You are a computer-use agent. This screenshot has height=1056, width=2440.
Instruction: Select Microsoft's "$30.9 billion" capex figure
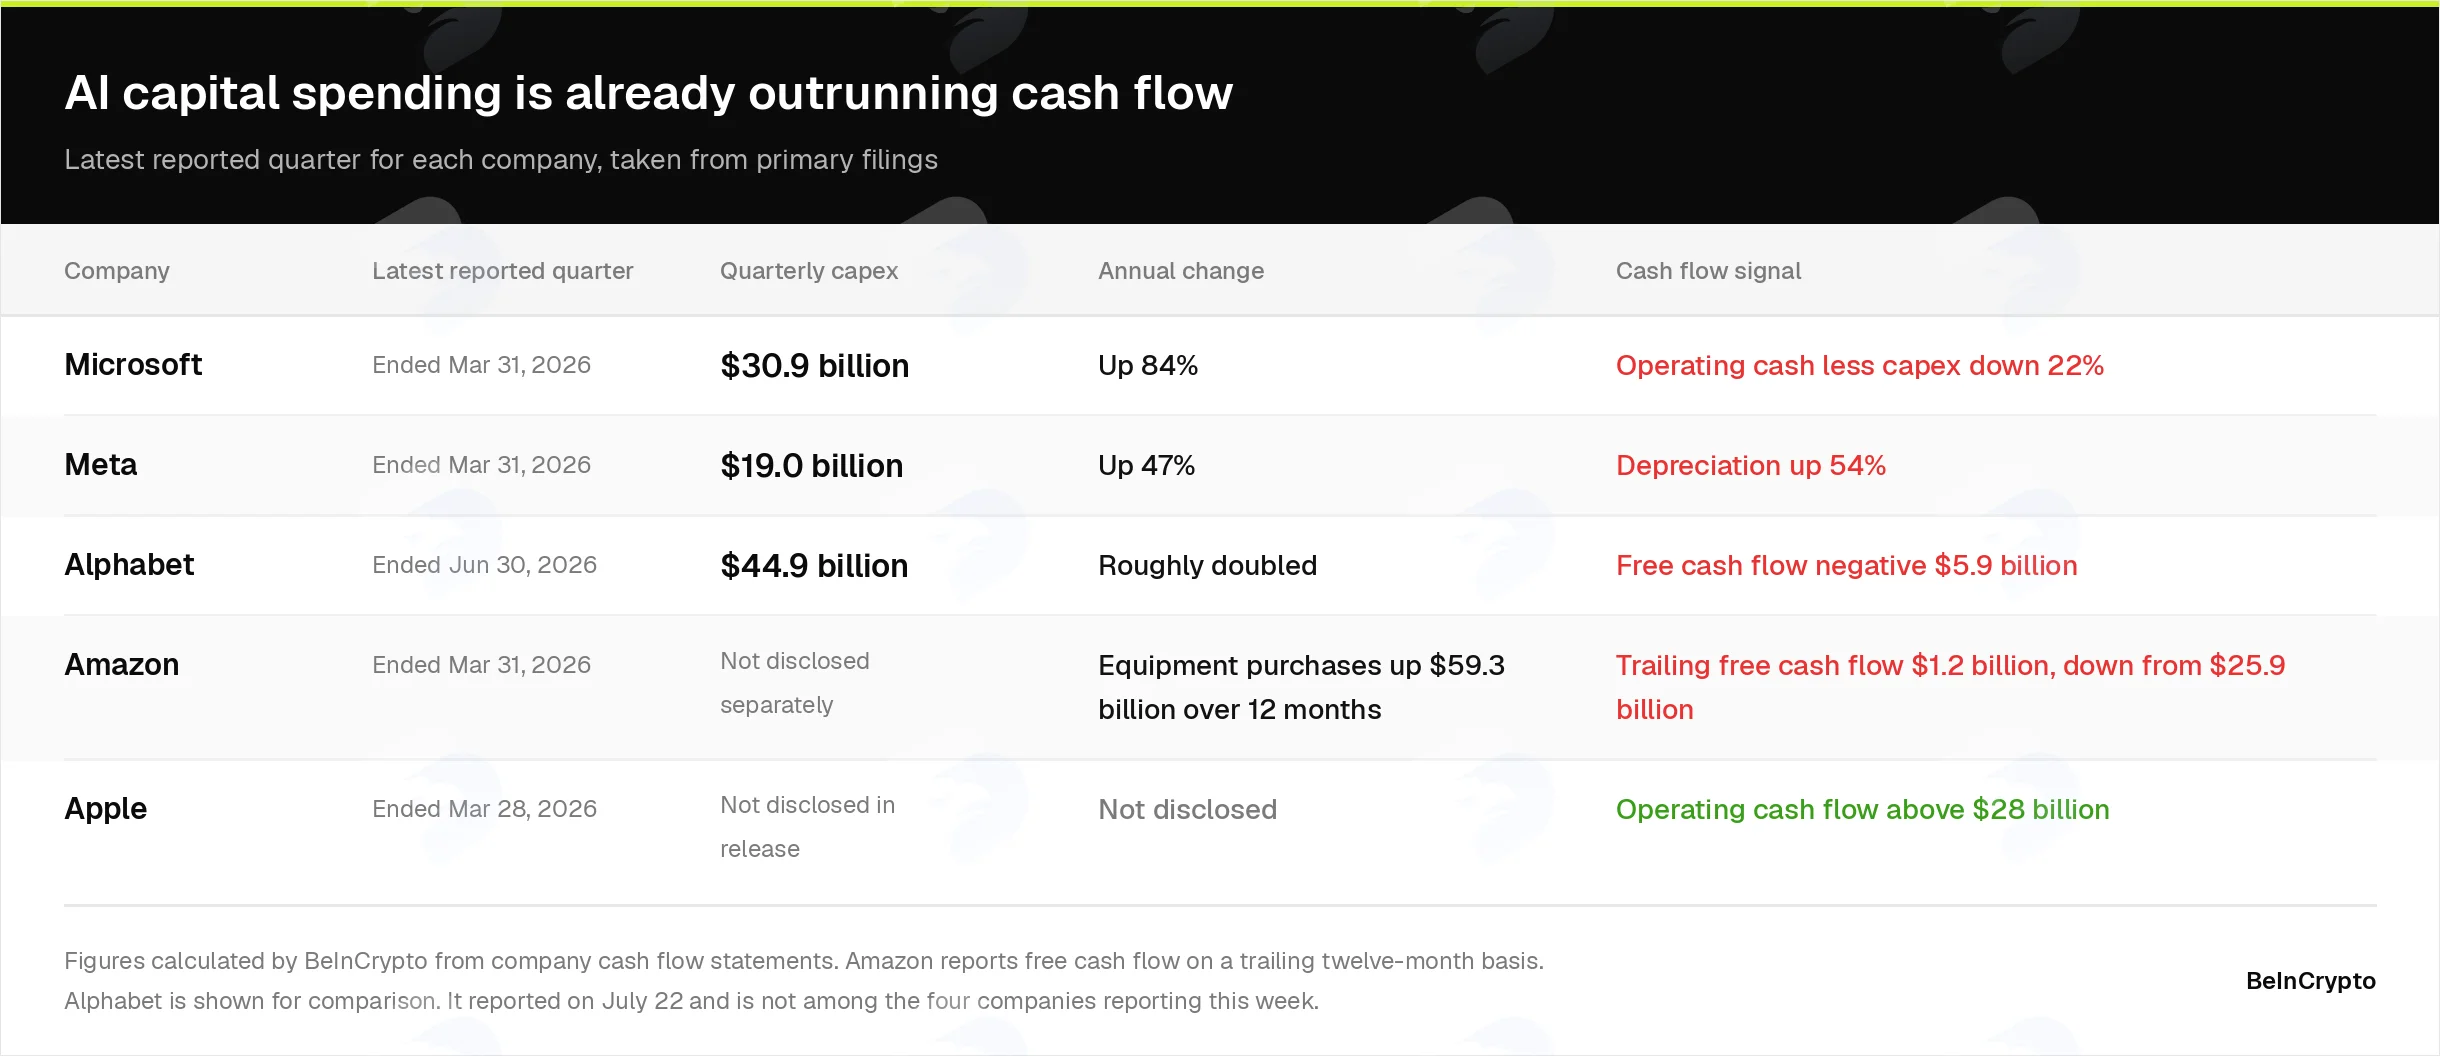point(814,366)
